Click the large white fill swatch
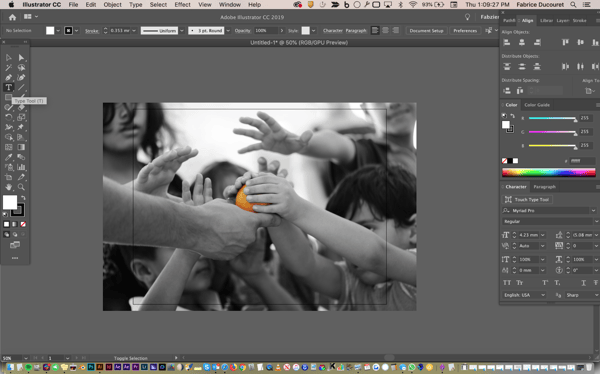The height and width of the screenshot is (374, 600). point(10,202)
